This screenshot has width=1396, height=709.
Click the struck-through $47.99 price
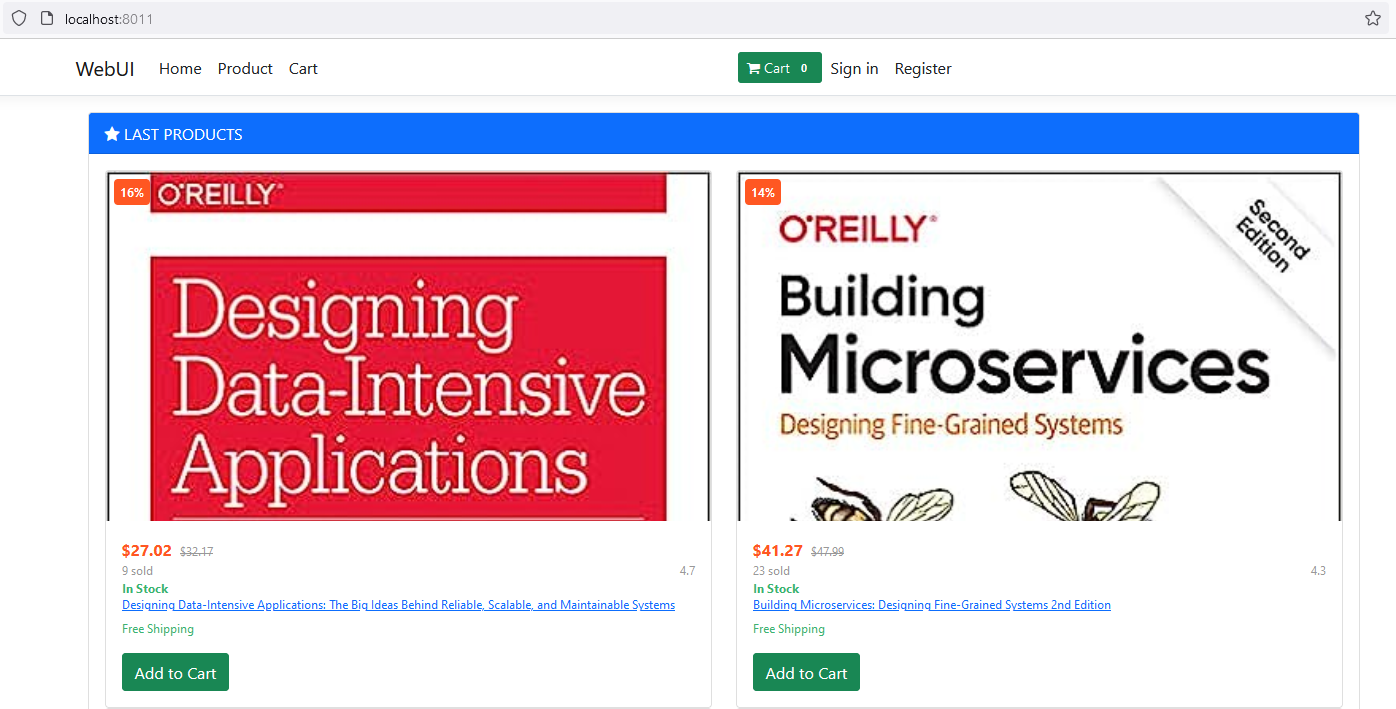(x=827, y=551)
